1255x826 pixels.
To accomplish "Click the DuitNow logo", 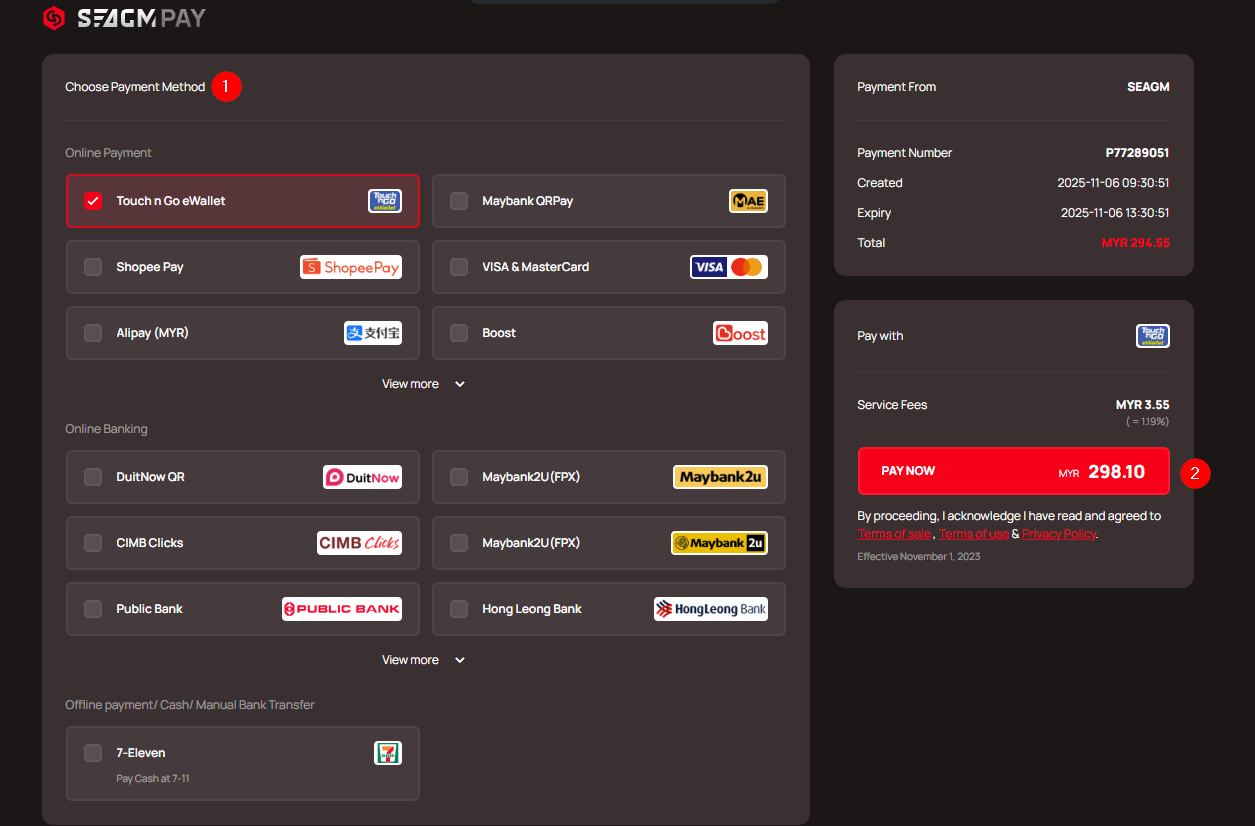I will point(362,477).
